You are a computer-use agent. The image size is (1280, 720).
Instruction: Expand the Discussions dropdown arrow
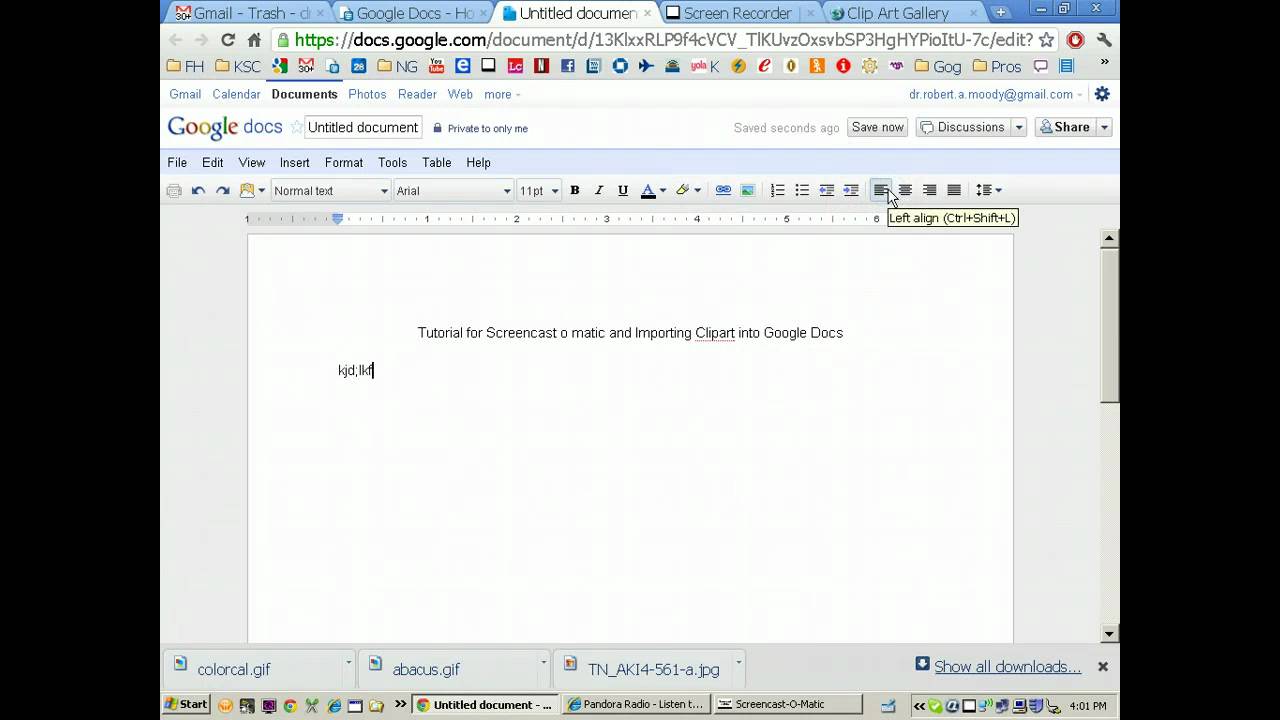[x=1019, y=127]
